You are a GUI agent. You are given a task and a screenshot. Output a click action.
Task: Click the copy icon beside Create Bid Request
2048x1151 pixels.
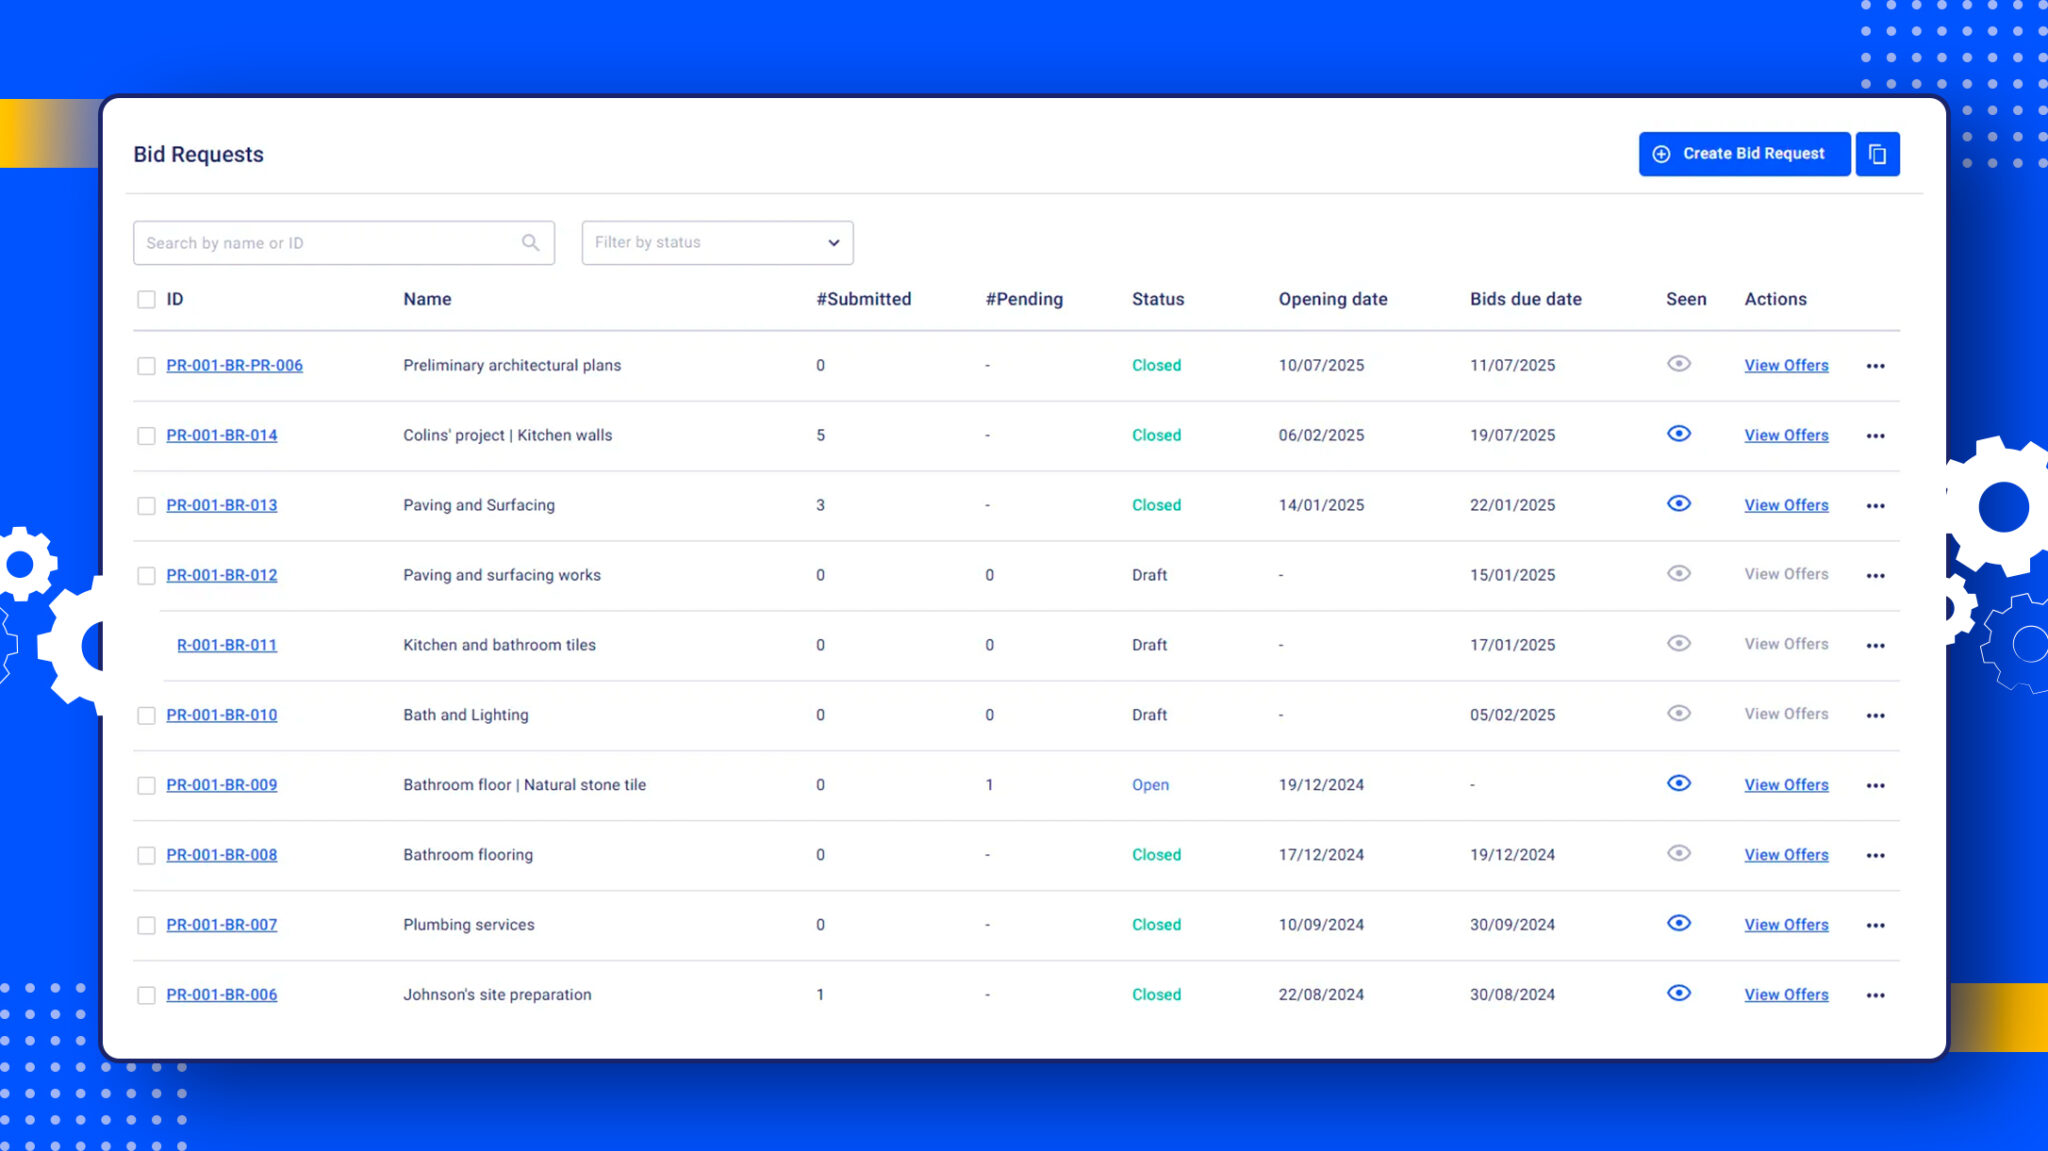point(1877,154)
